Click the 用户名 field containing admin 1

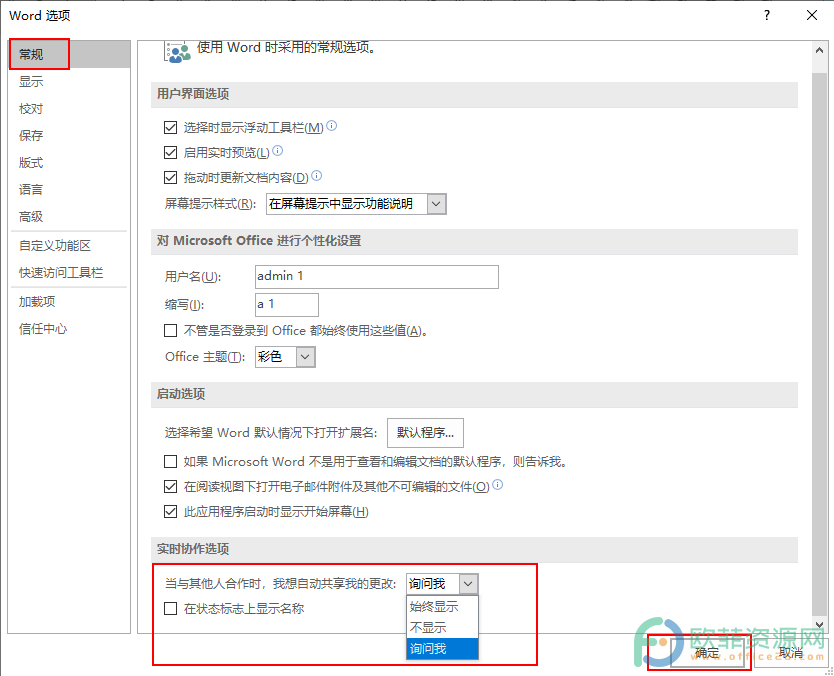point(377,277)
